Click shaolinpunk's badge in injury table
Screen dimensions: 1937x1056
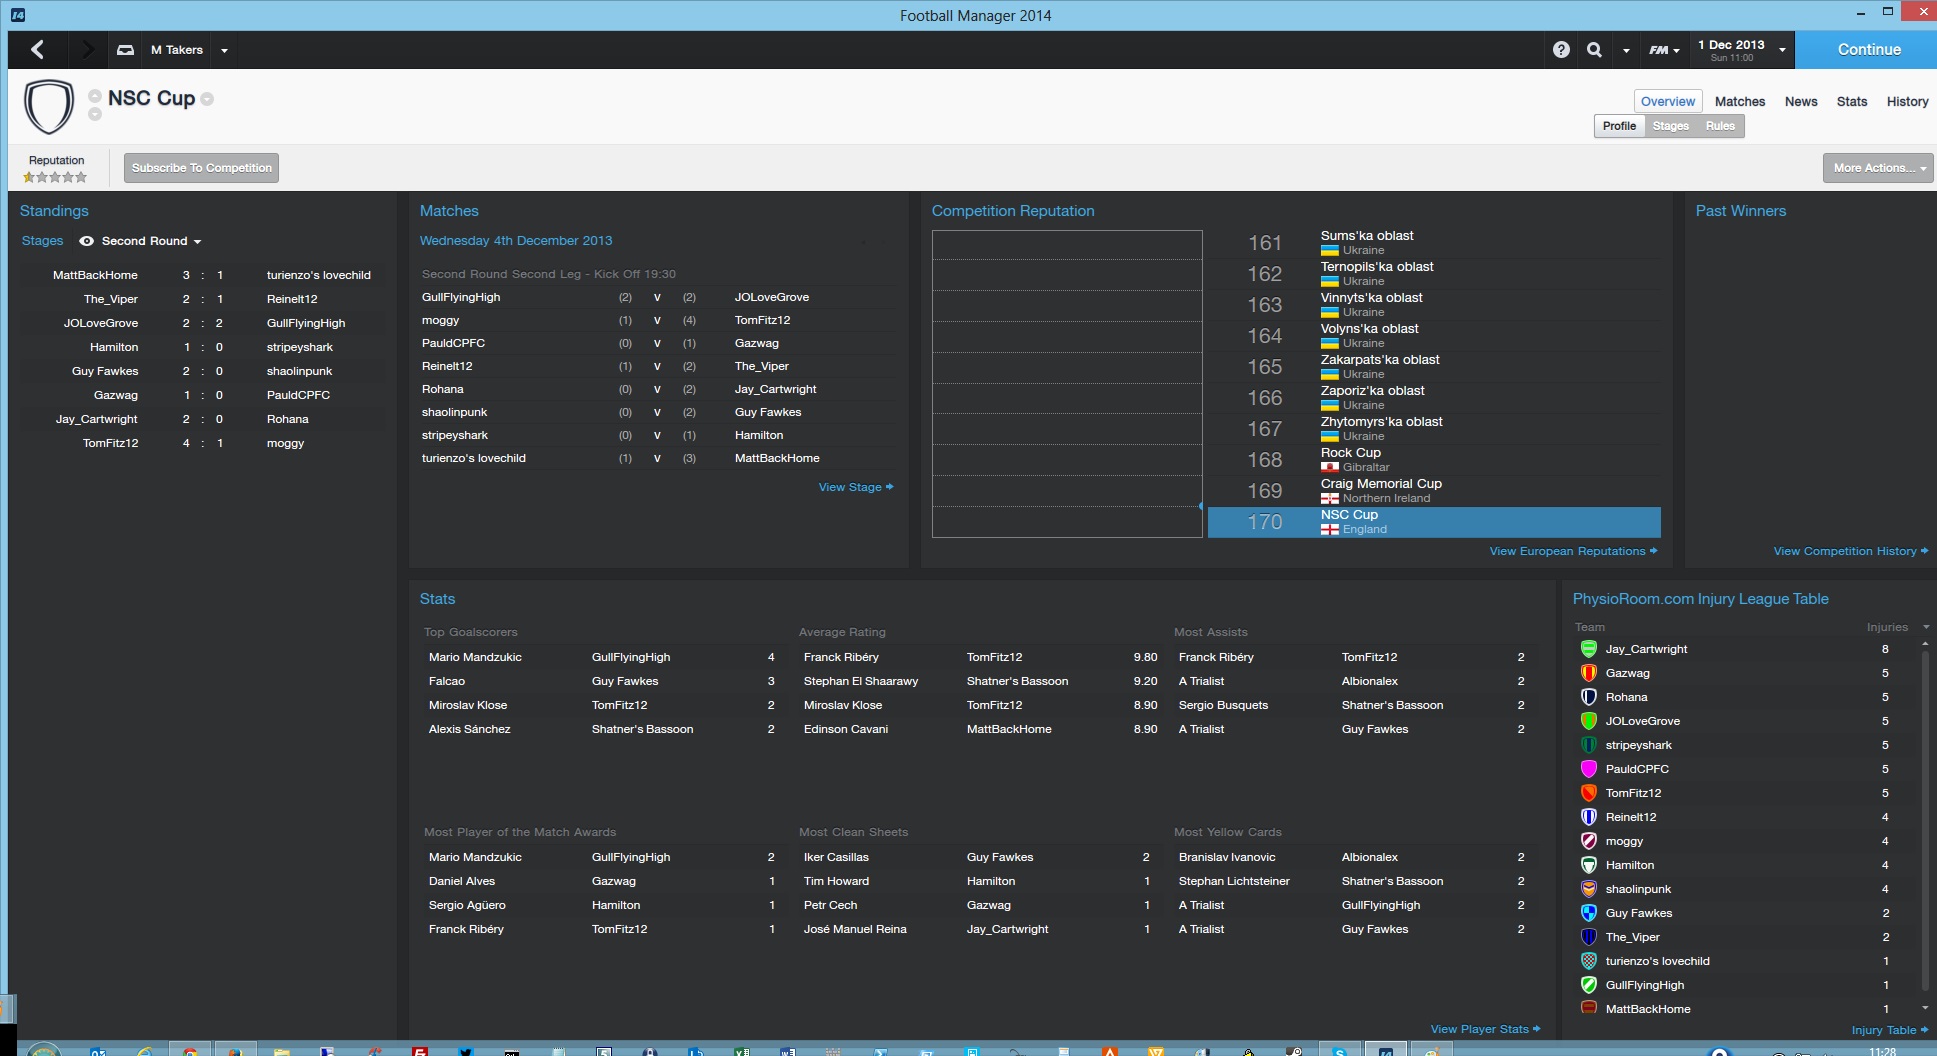1588,889
